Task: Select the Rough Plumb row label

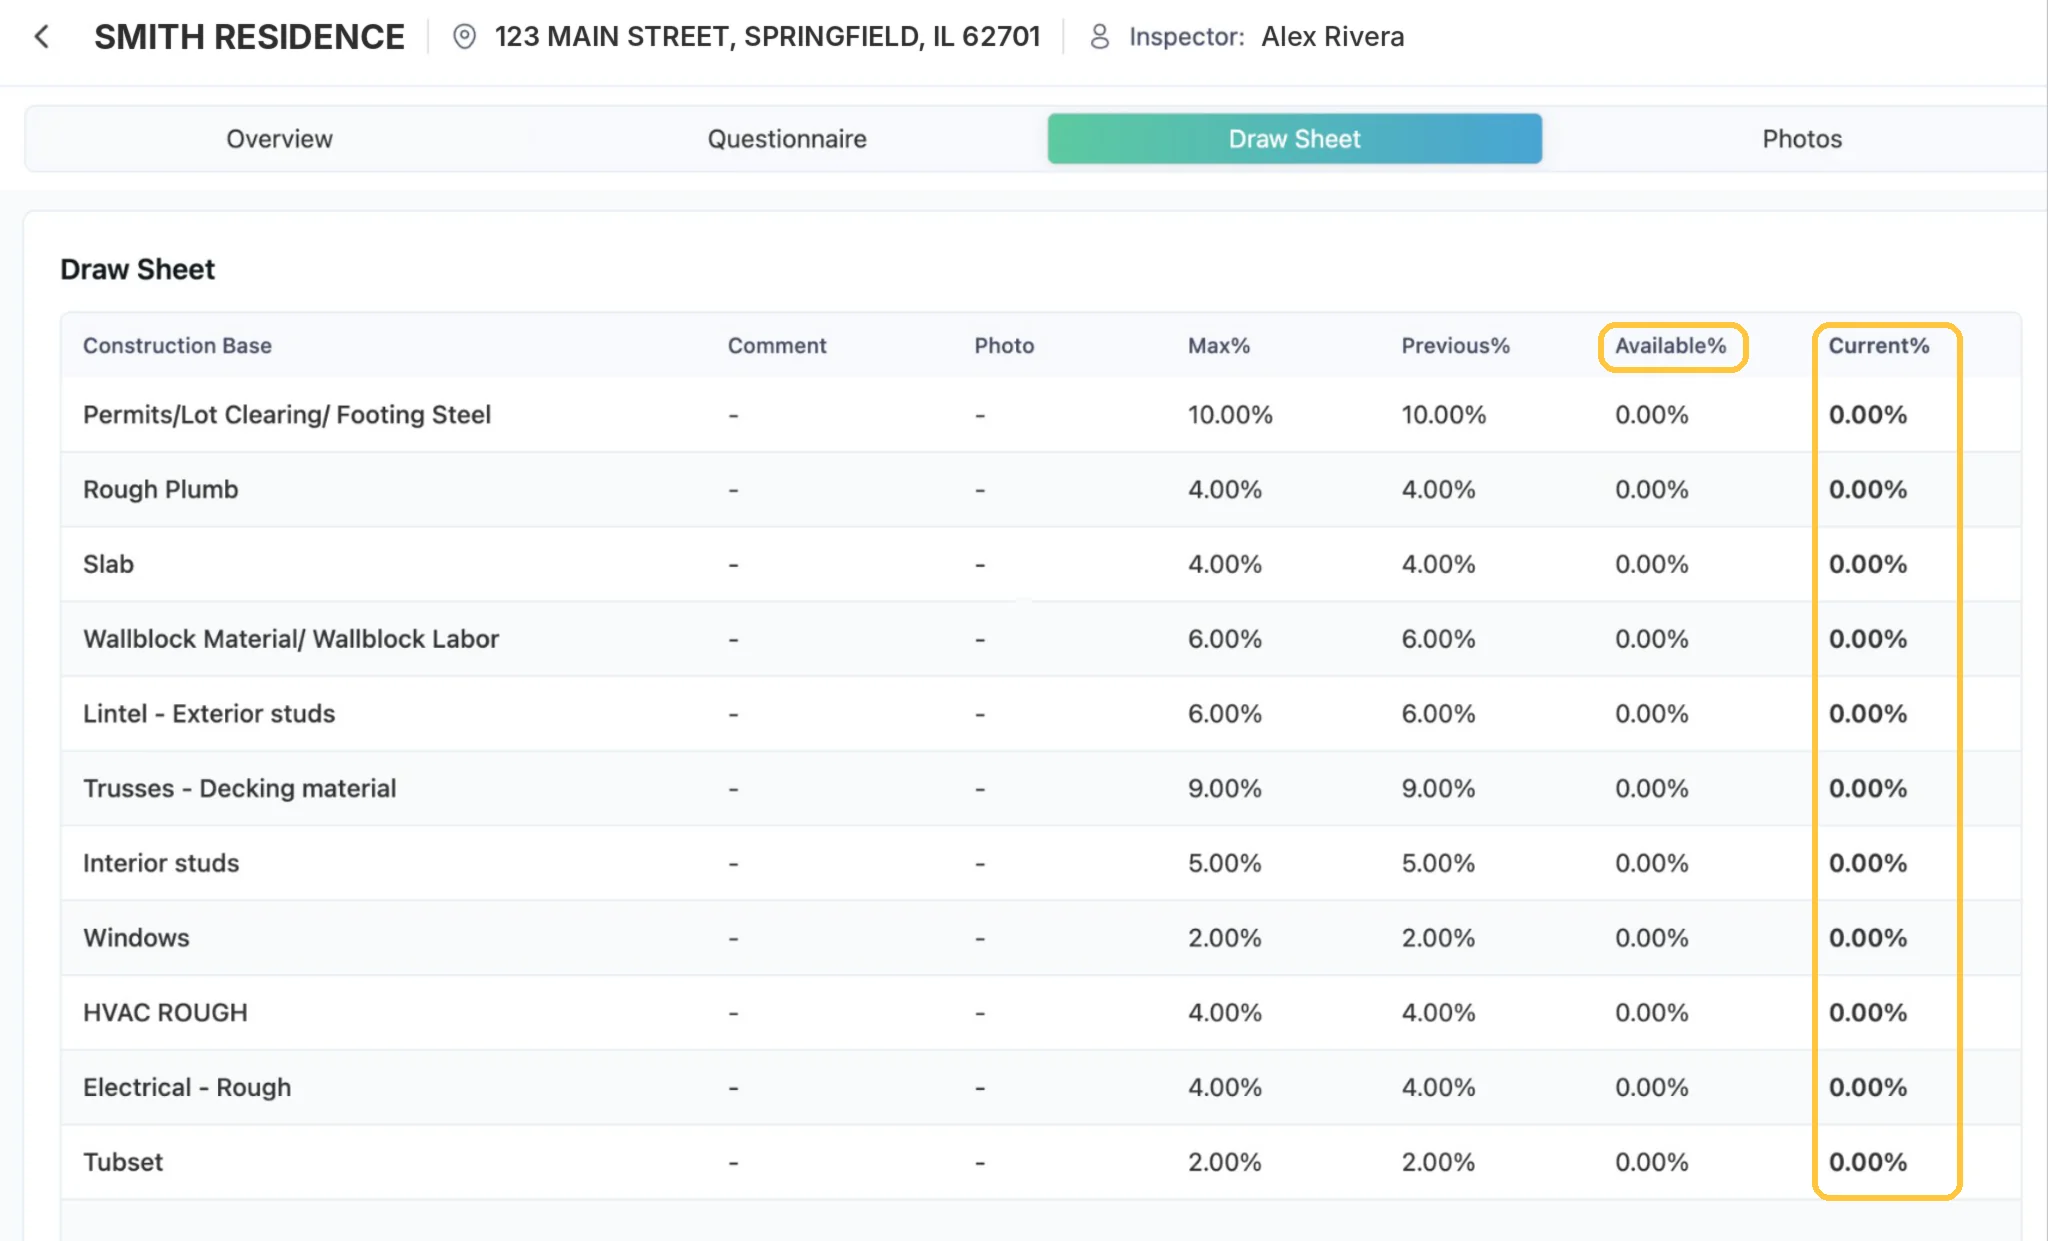Action: (160, 490)
